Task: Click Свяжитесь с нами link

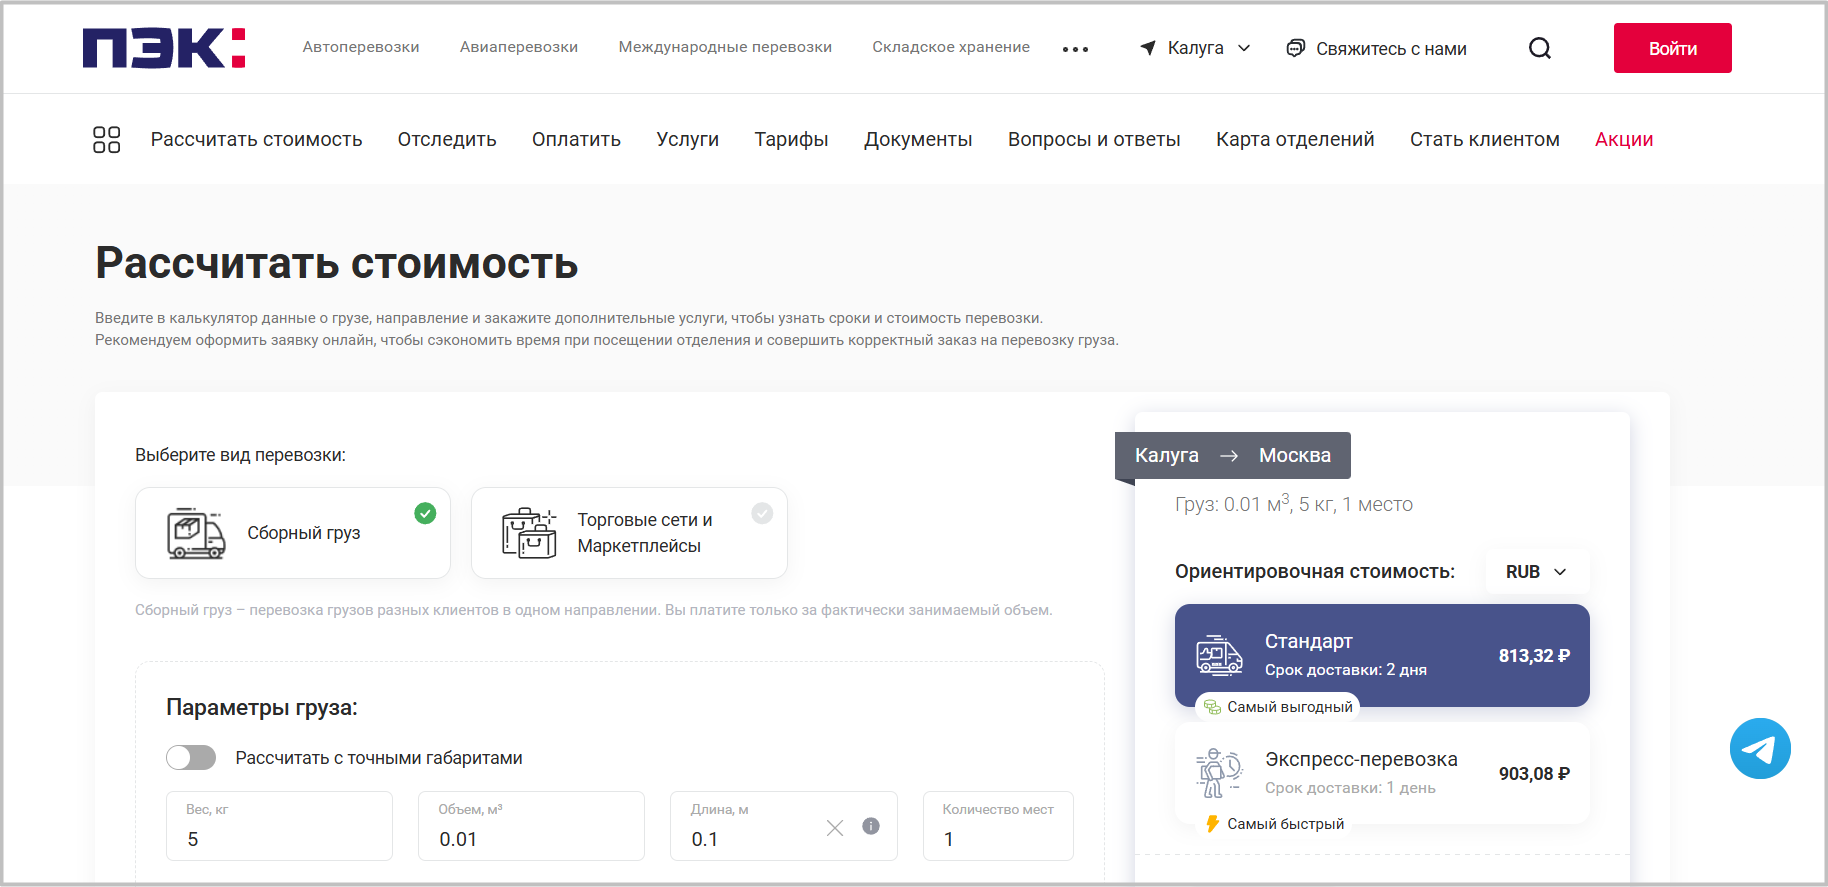Action: (x=1391, y=48)
